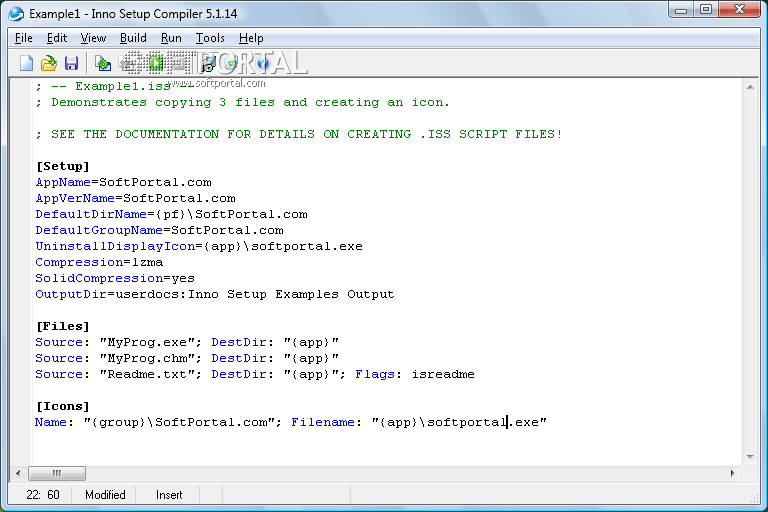Open the Help menu
This screenshot has height=512, width=768.
(251, 38)
